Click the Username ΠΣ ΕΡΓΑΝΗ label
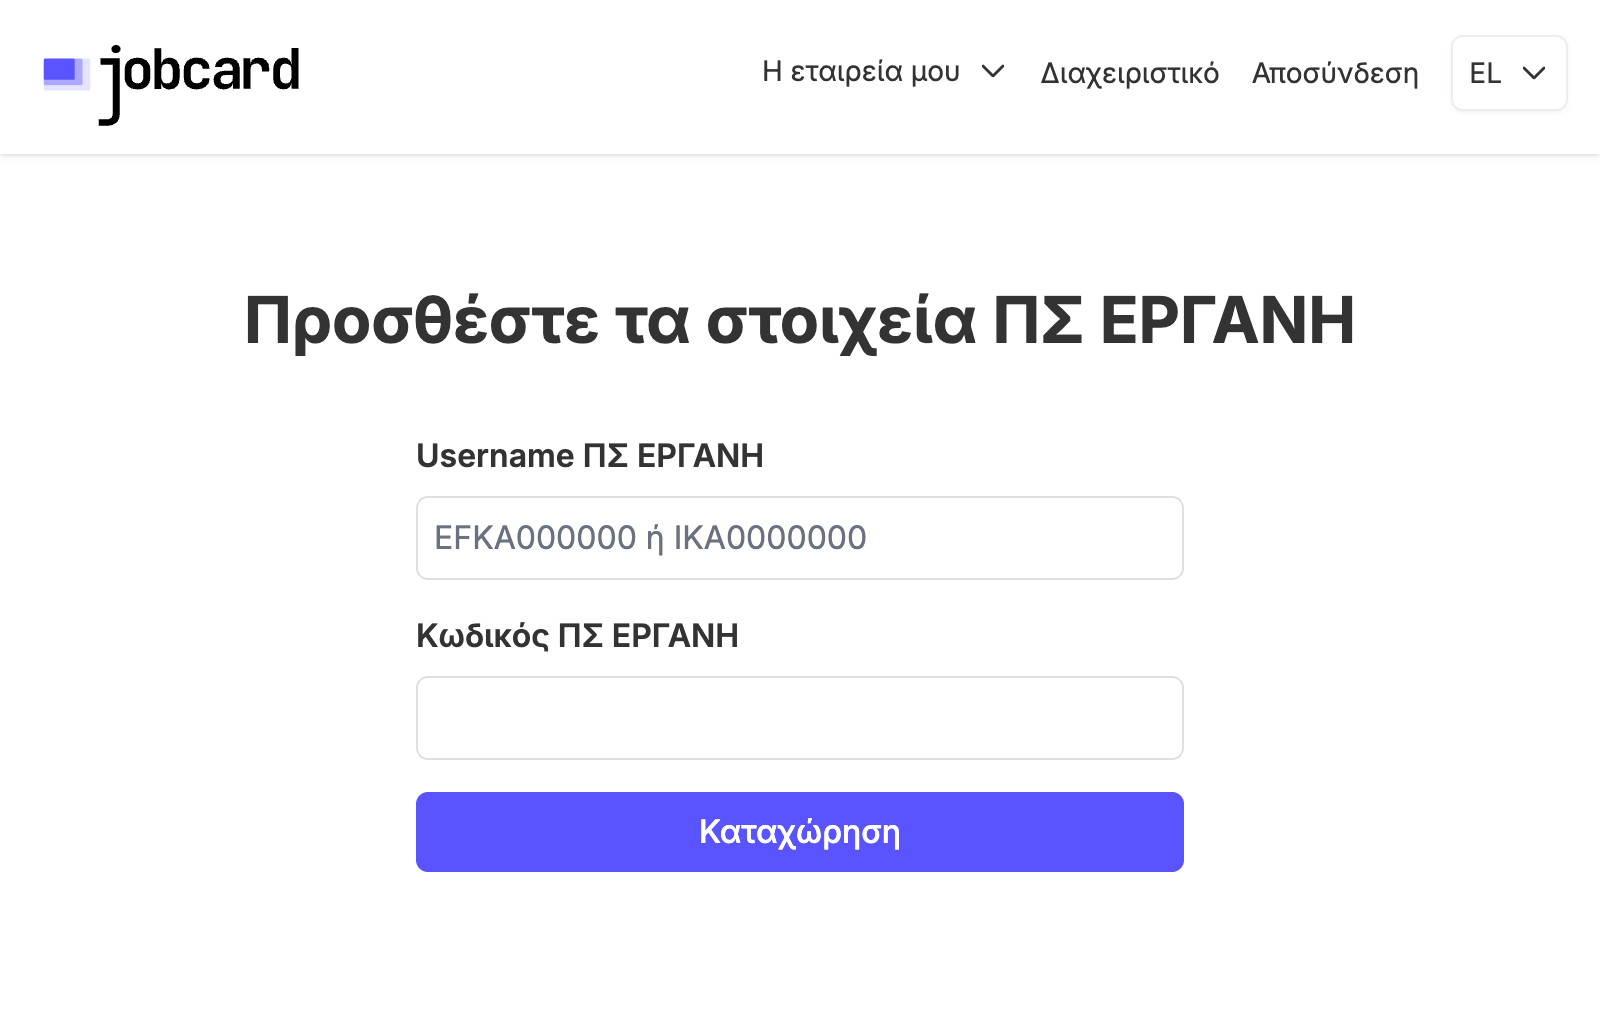 tap(590, 456)
